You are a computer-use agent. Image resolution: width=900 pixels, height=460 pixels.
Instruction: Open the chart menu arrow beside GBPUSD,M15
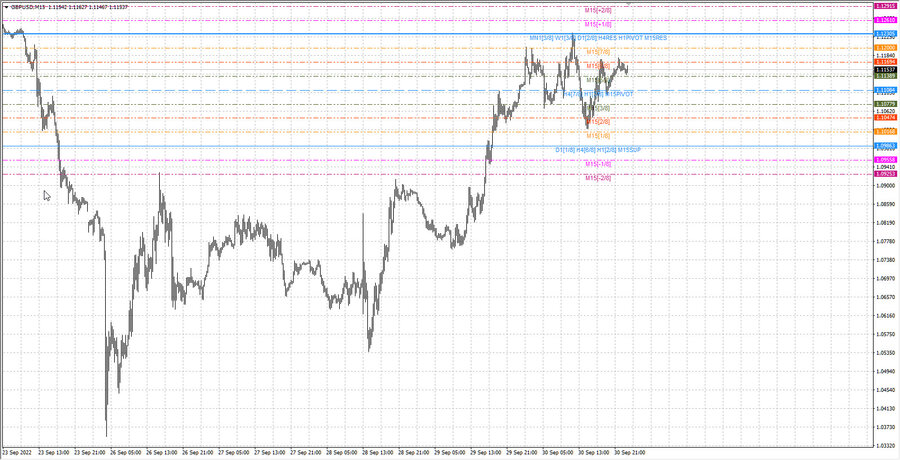click(x=6, y=6)
